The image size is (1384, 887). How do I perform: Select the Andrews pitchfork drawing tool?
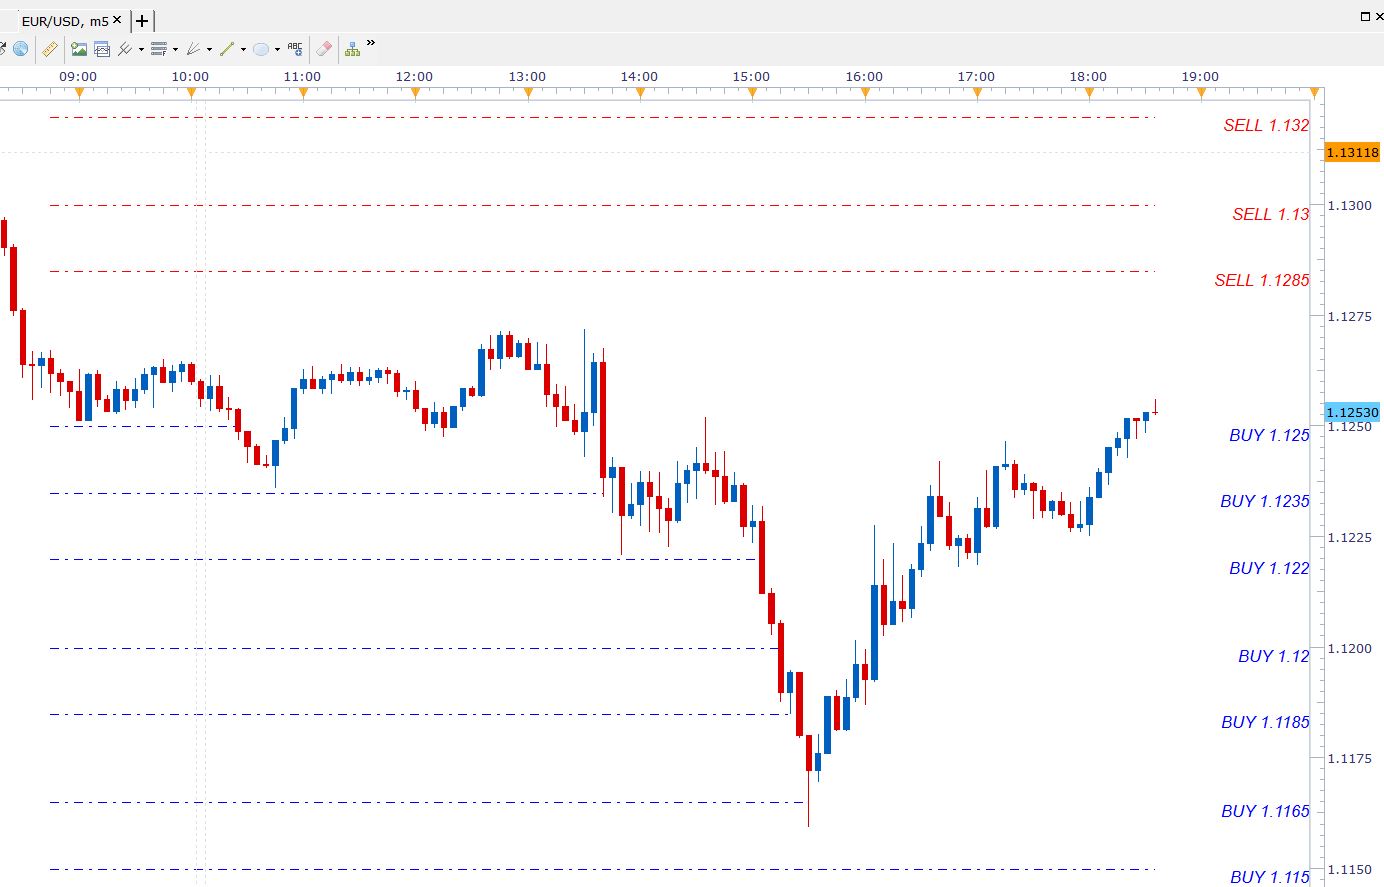(125, 48)
